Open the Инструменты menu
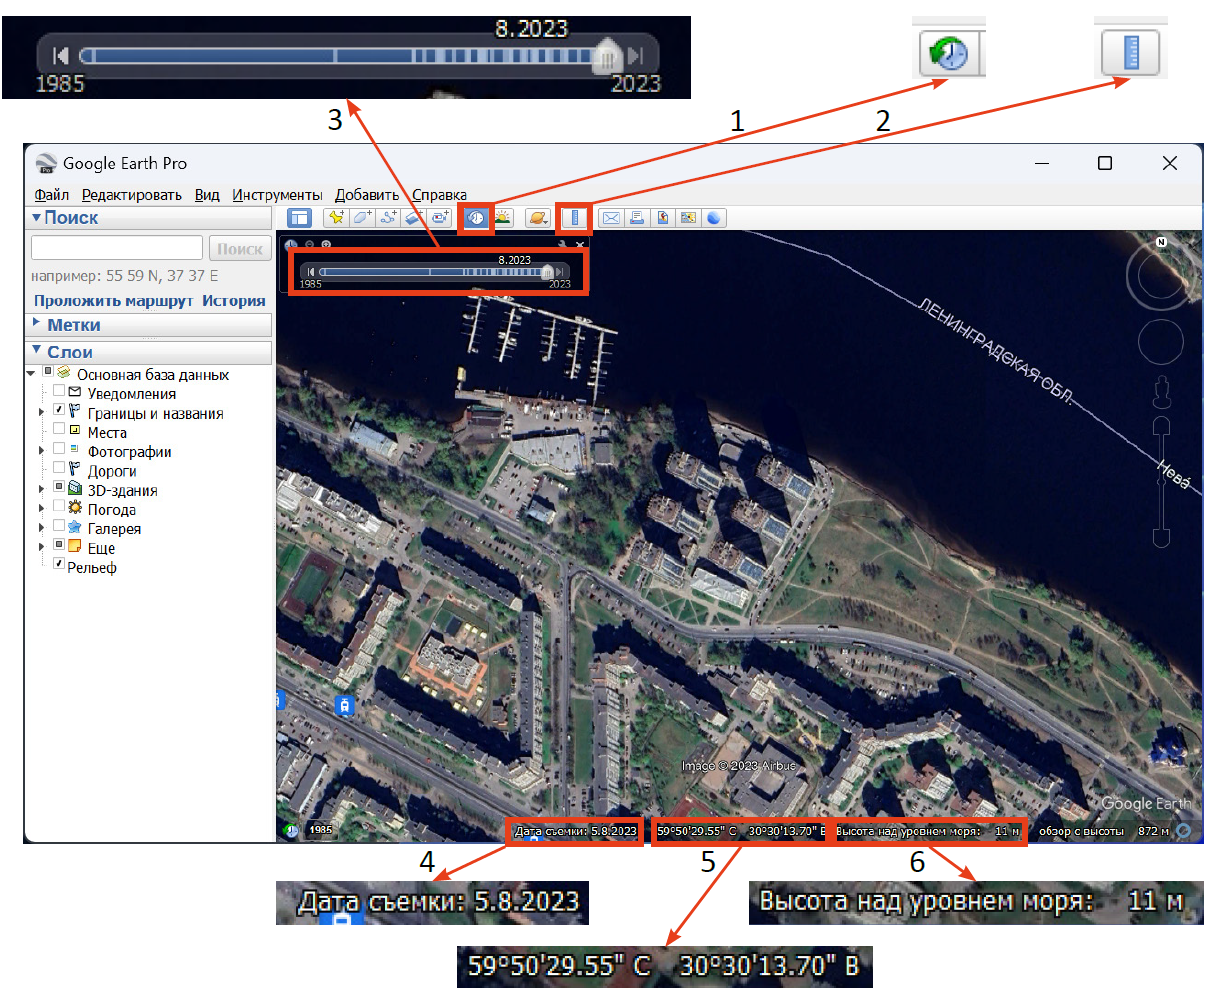Viewport: 1216px width, 988px height. 277,195
